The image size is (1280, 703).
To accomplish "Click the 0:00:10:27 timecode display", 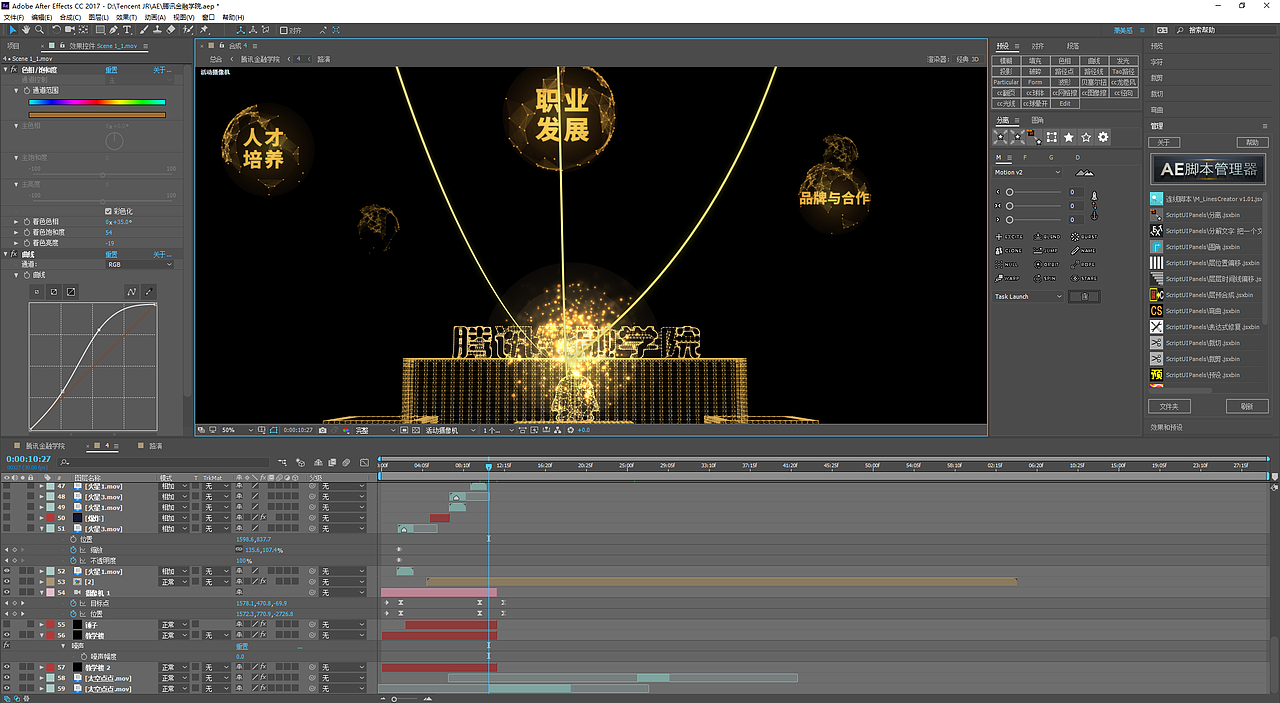I will [x=29, y=459].
